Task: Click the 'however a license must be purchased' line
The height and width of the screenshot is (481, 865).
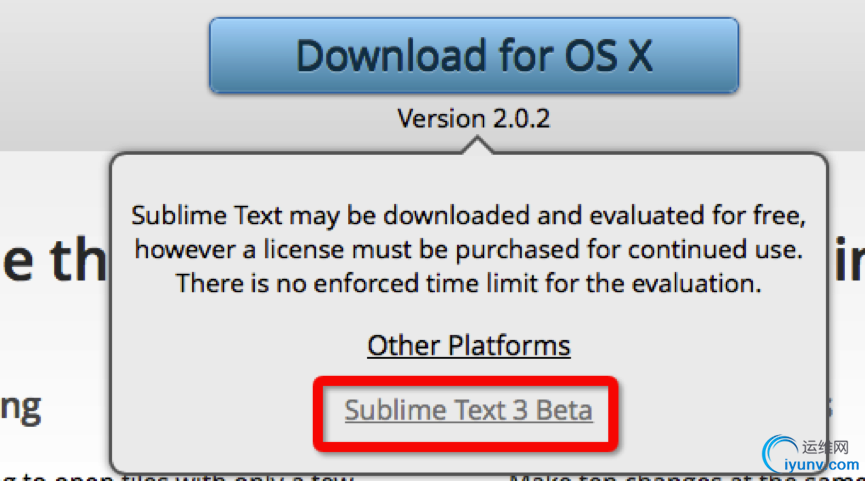Action: [x=469, y=250]
